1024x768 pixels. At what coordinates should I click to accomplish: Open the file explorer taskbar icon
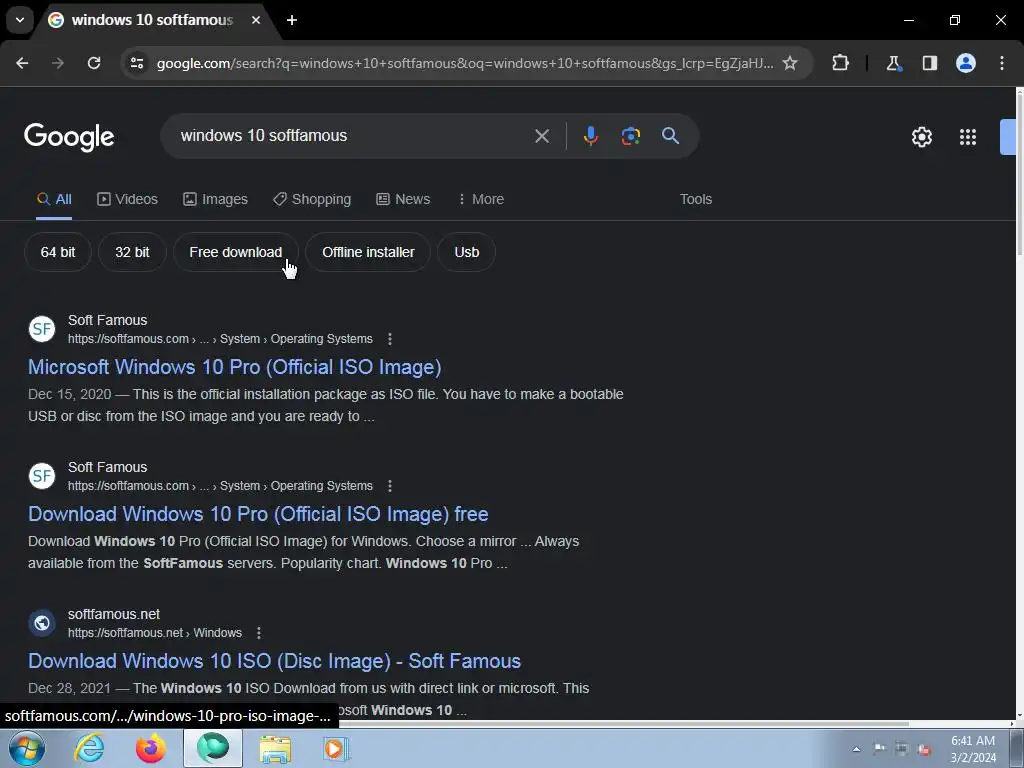coord(276,748)
